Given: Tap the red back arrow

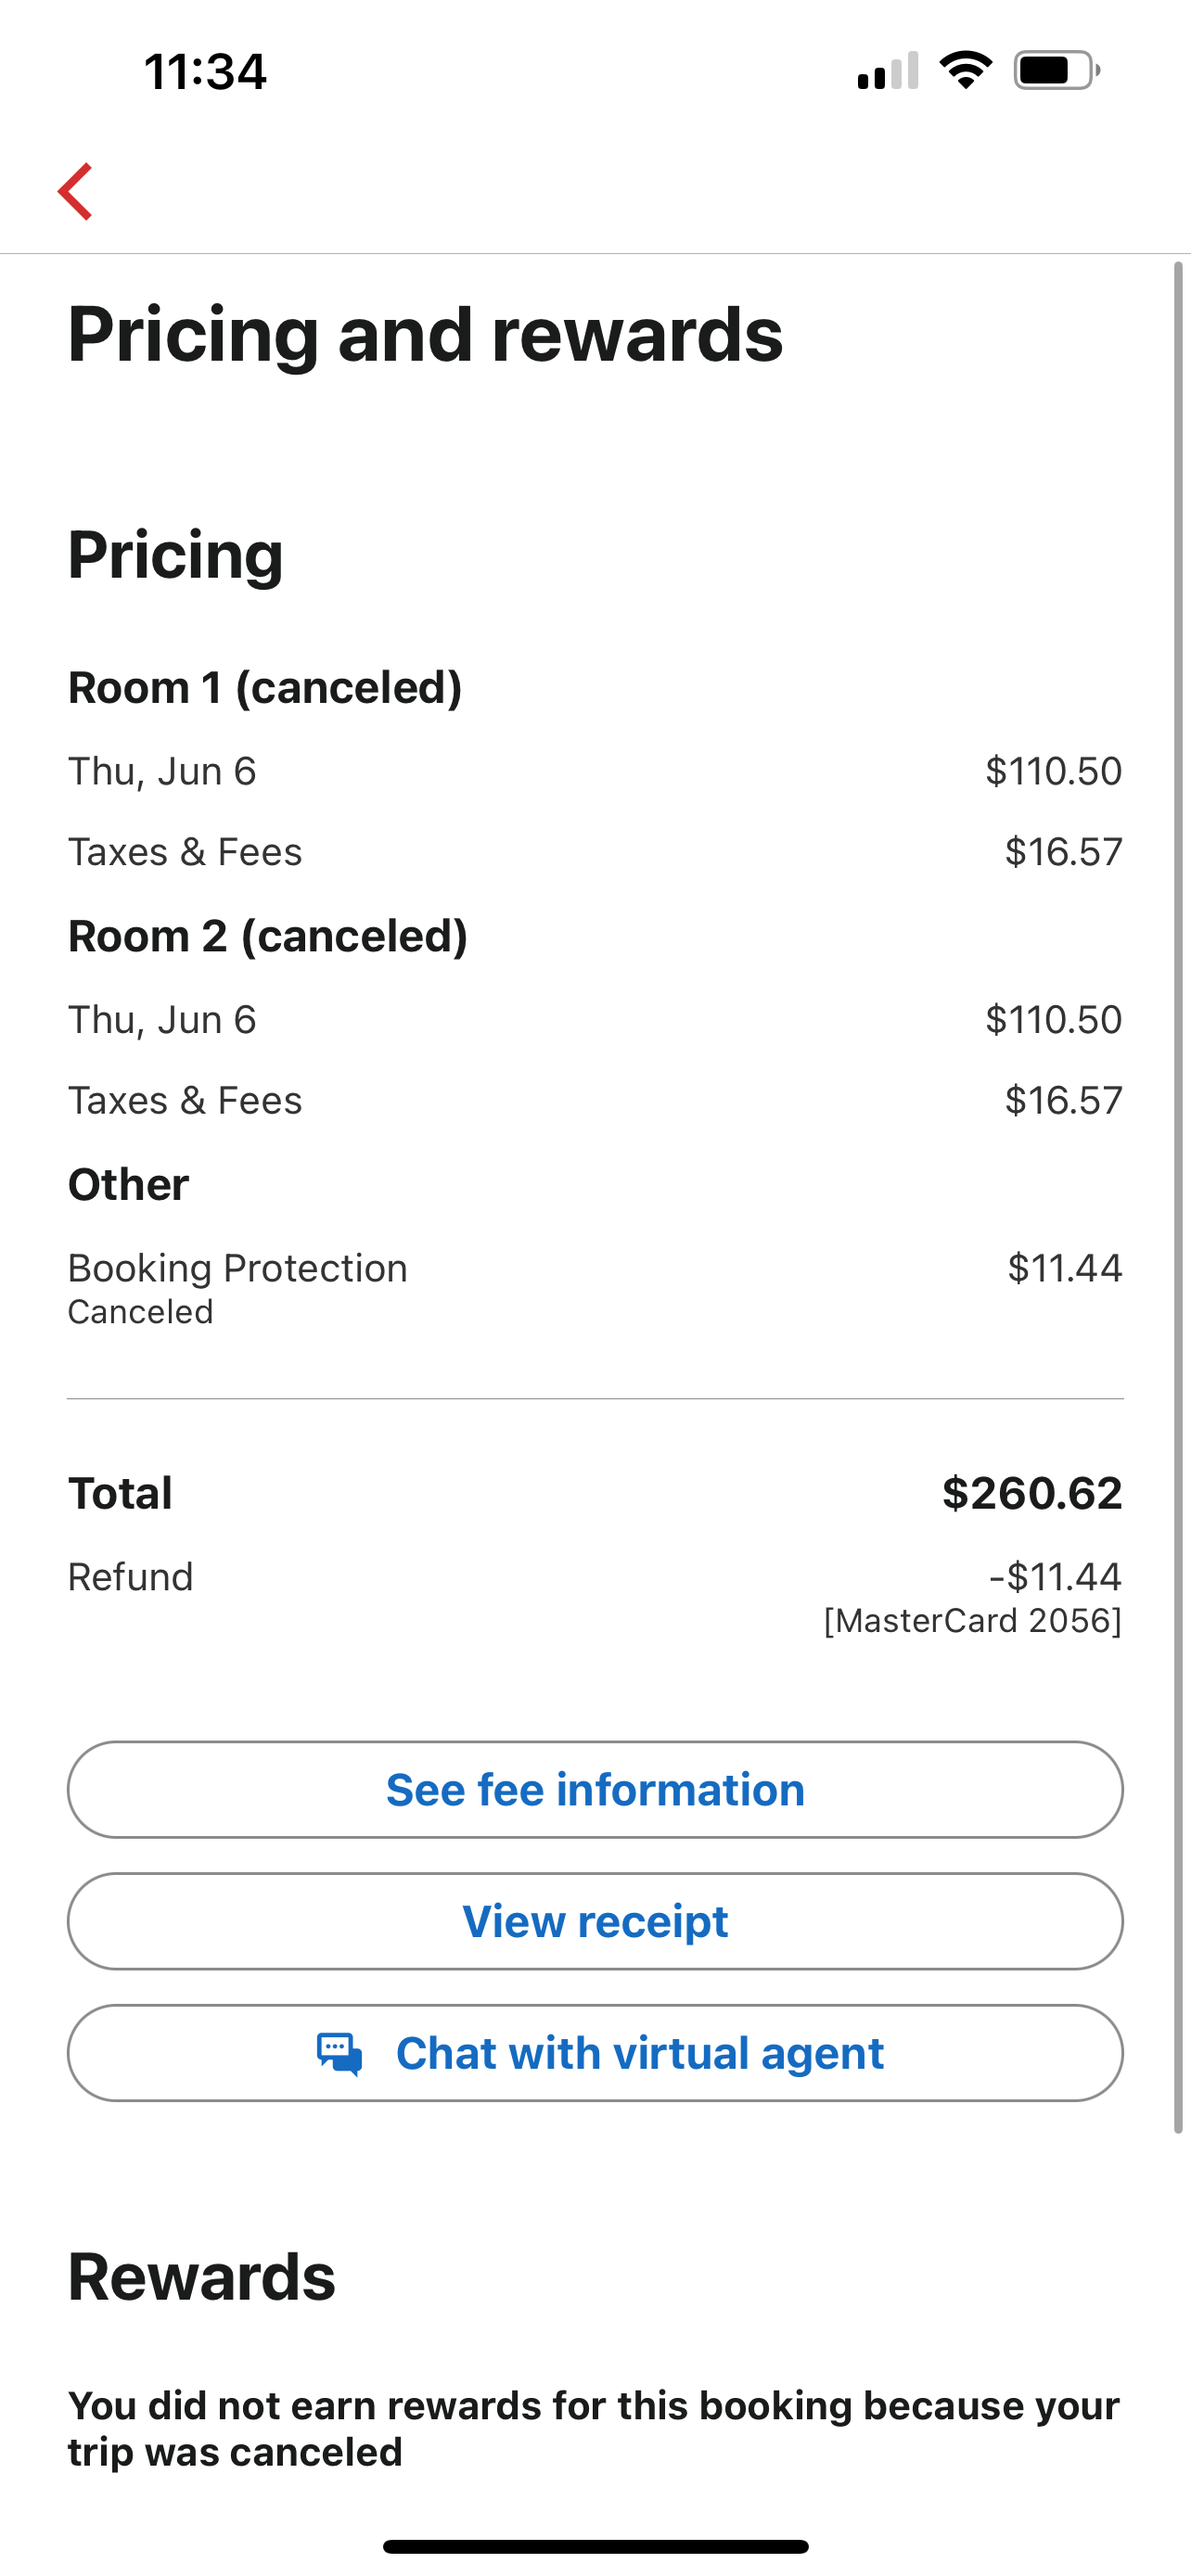Looking at the screenshot, I should point(76,191).
